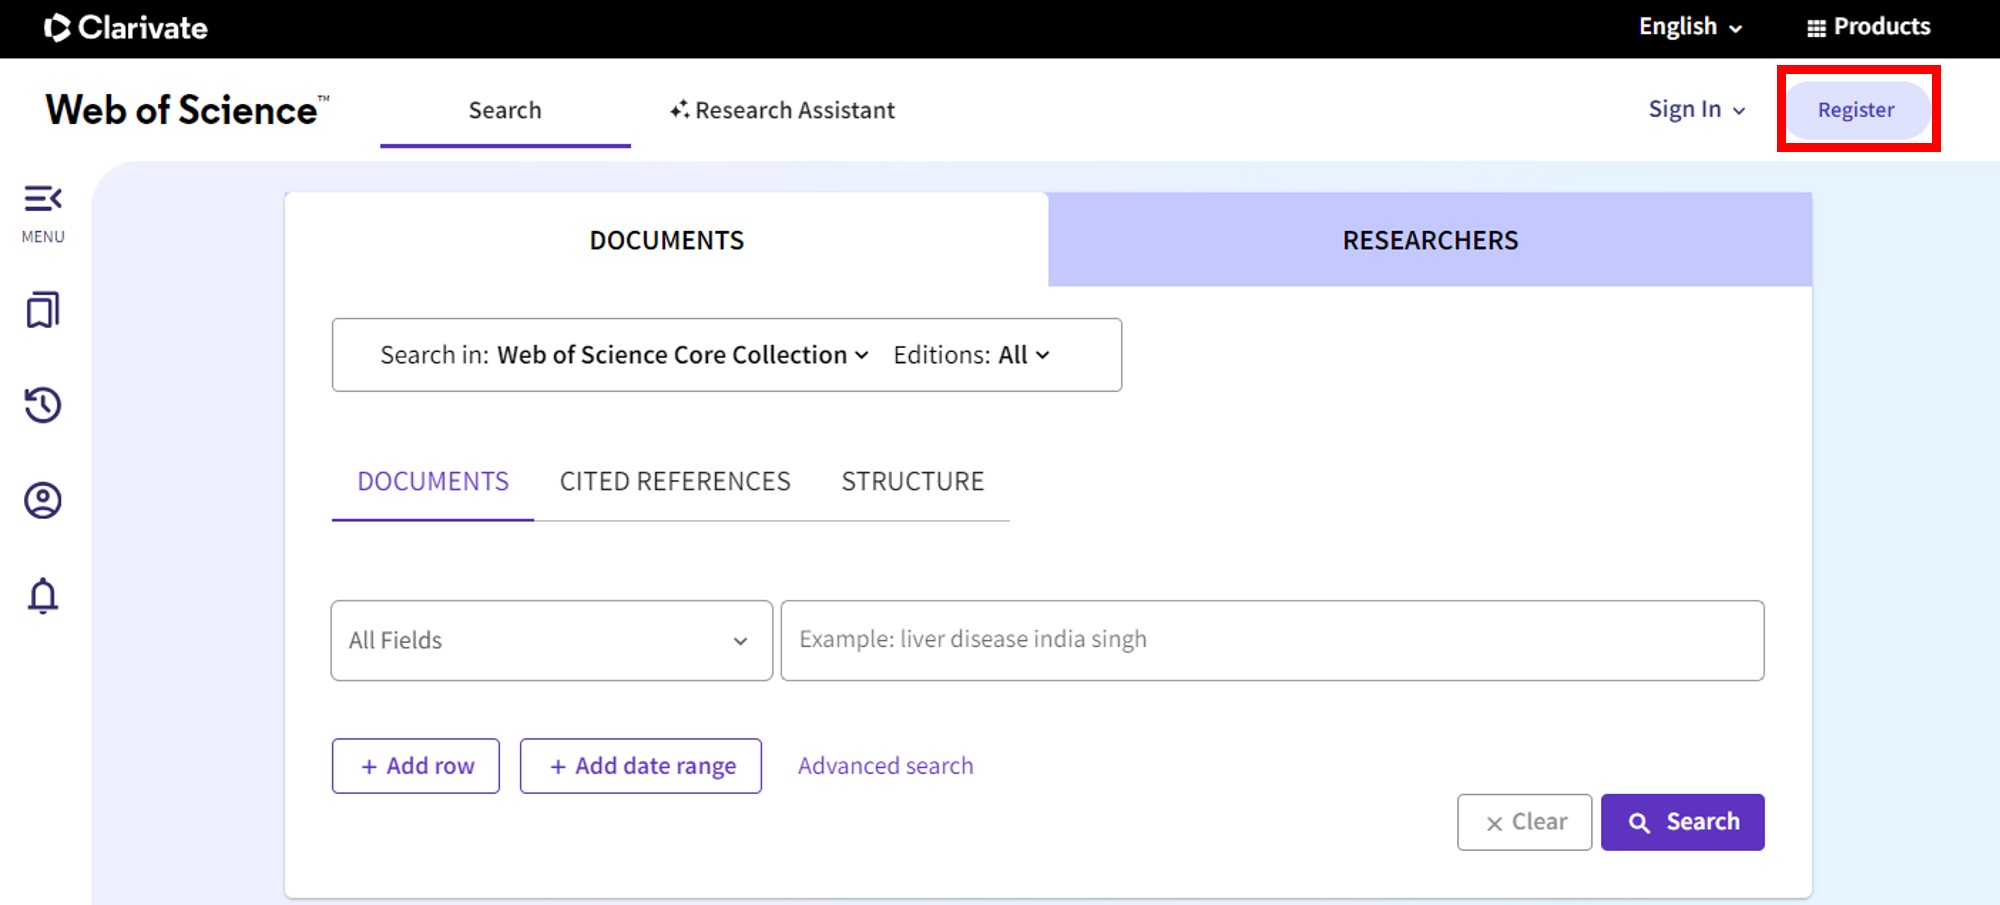Click the Clear button

click(x=1524, y=822)
